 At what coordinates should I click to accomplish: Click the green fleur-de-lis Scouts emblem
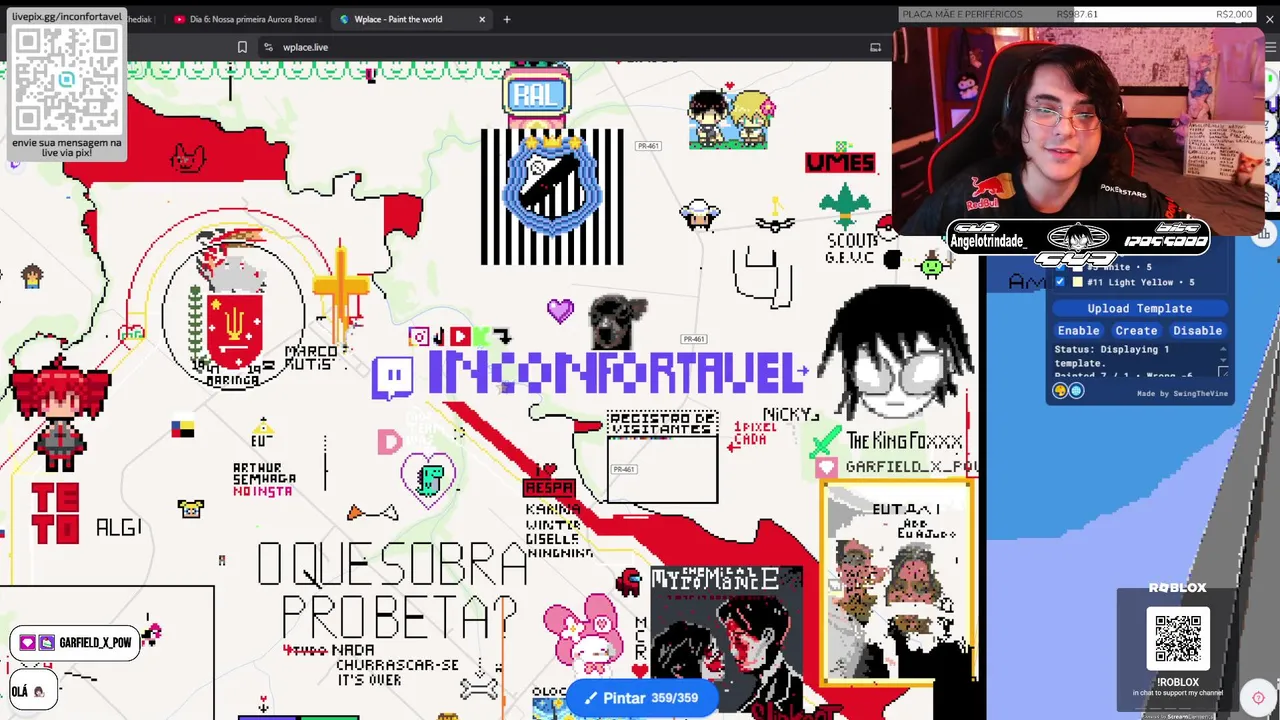(x=845, y=206)
